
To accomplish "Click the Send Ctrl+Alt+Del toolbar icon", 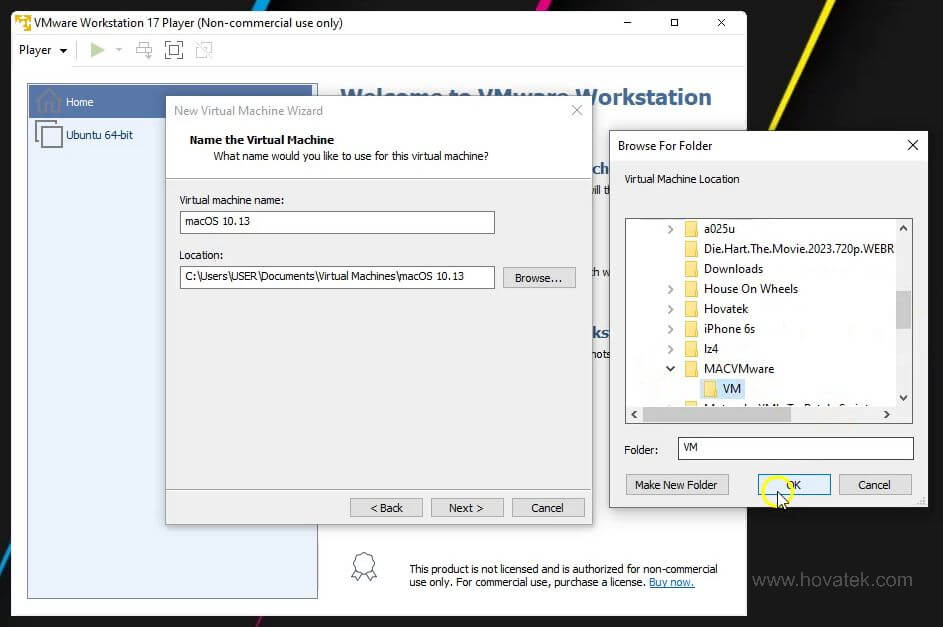I will click(142, 49).
